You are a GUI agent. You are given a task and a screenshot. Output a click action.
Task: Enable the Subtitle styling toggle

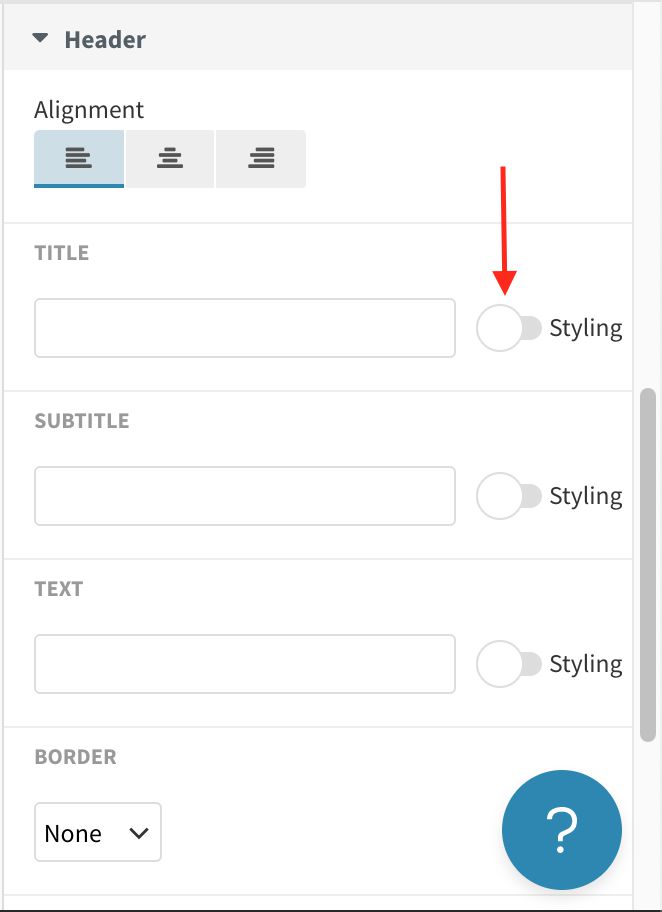click(509, 496)
